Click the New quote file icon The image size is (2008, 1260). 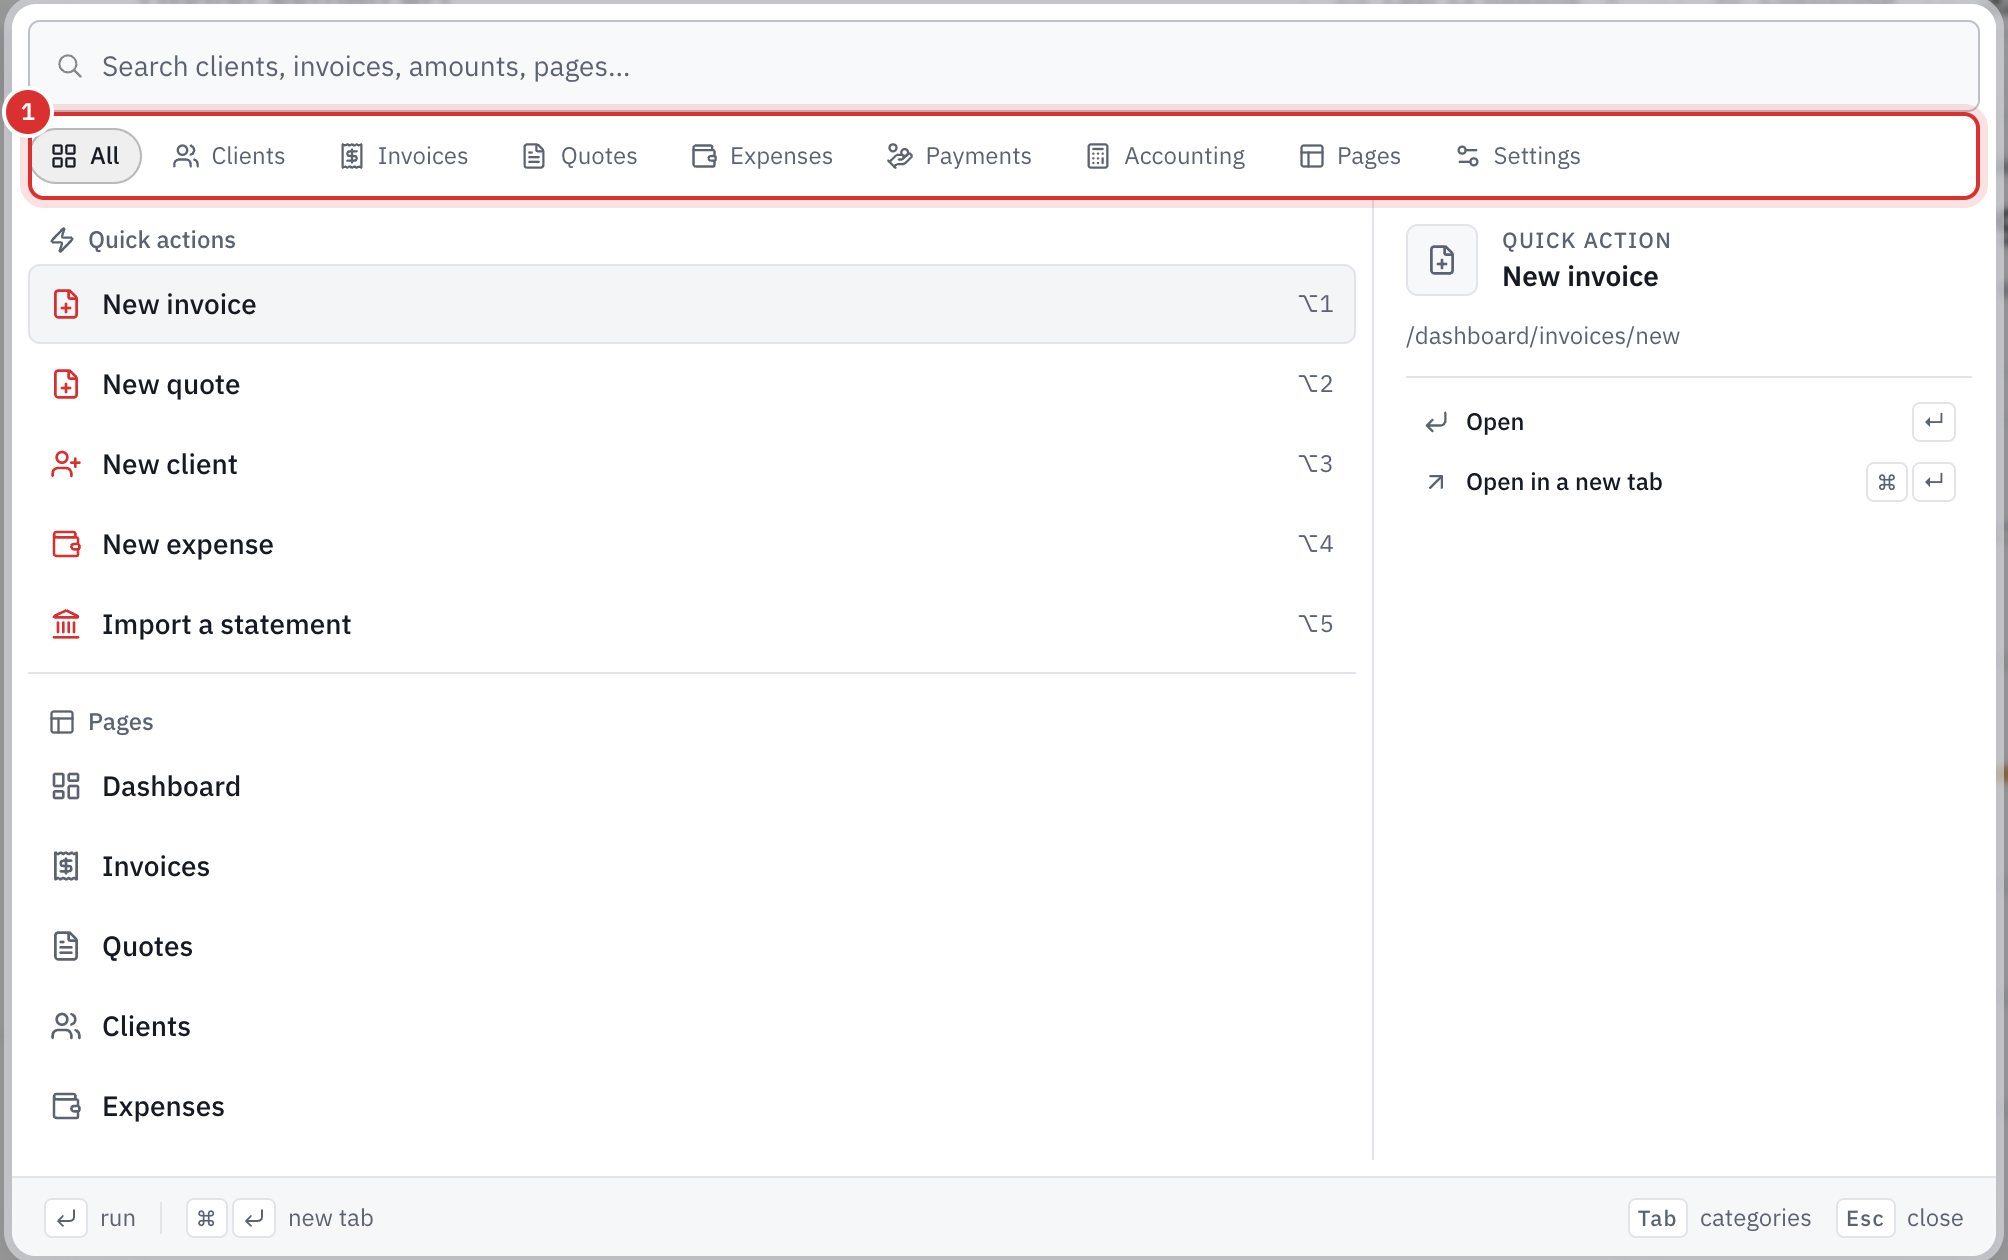click(x=66, y=384)
